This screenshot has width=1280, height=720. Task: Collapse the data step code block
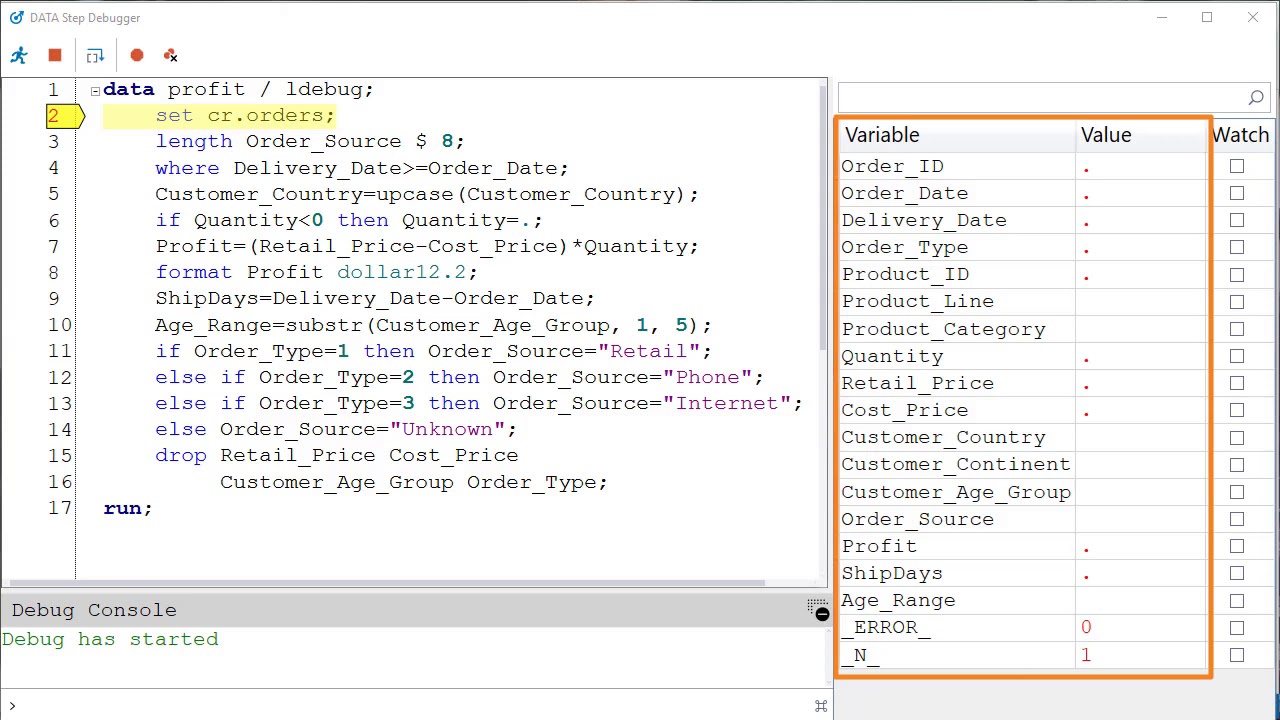95,90
